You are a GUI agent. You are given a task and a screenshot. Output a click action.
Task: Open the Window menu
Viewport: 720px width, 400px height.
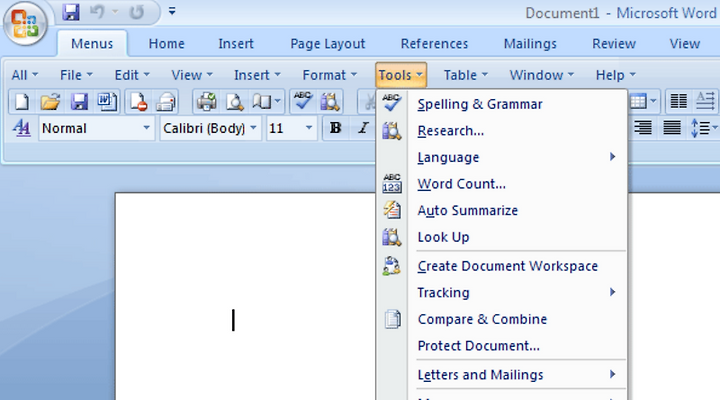click(542, 75)
